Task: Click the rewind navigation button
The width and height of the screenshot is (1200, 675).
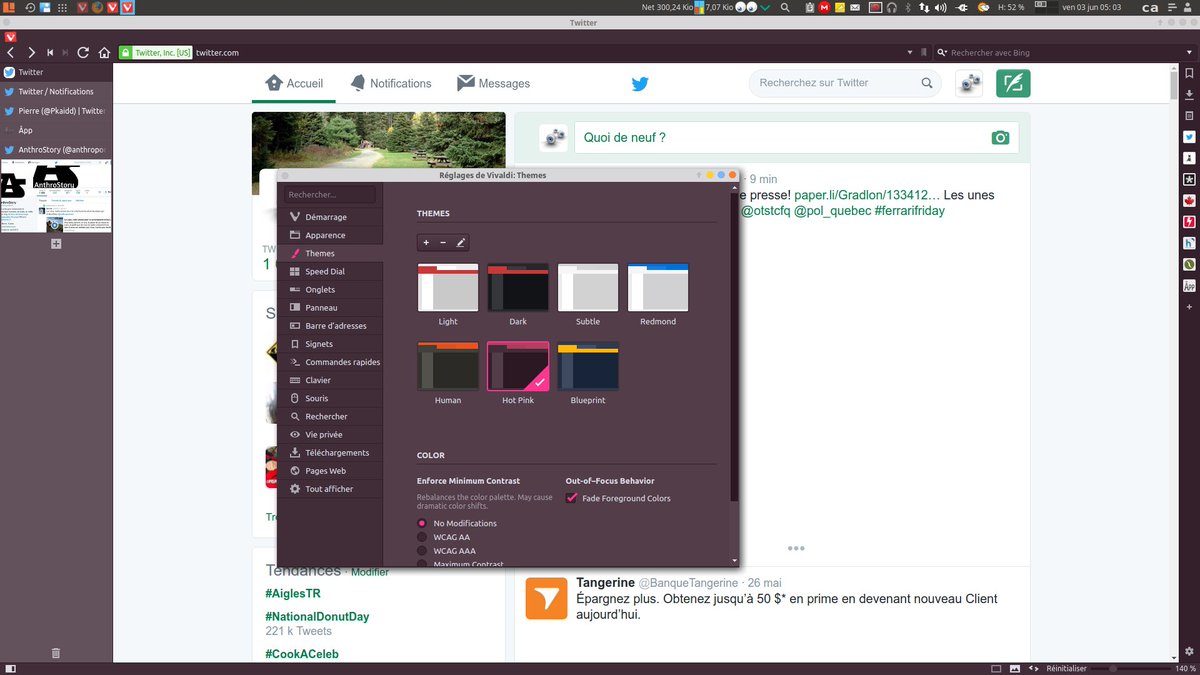Action: coord(50,52)
